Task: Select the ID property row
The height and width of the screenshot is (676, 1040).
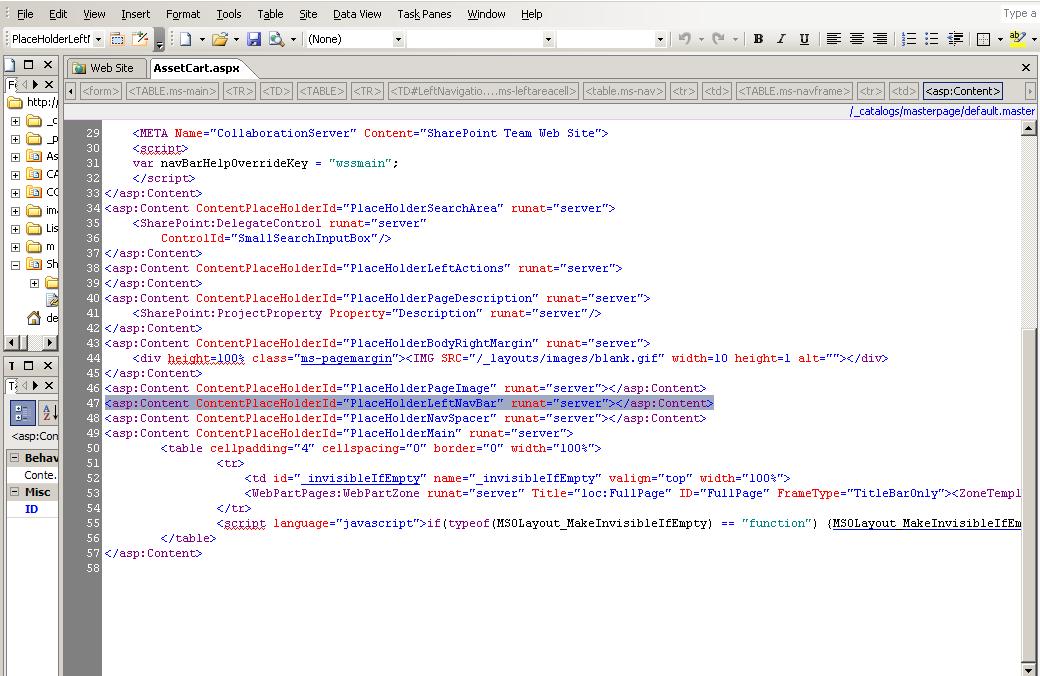Action: [32, 509]
